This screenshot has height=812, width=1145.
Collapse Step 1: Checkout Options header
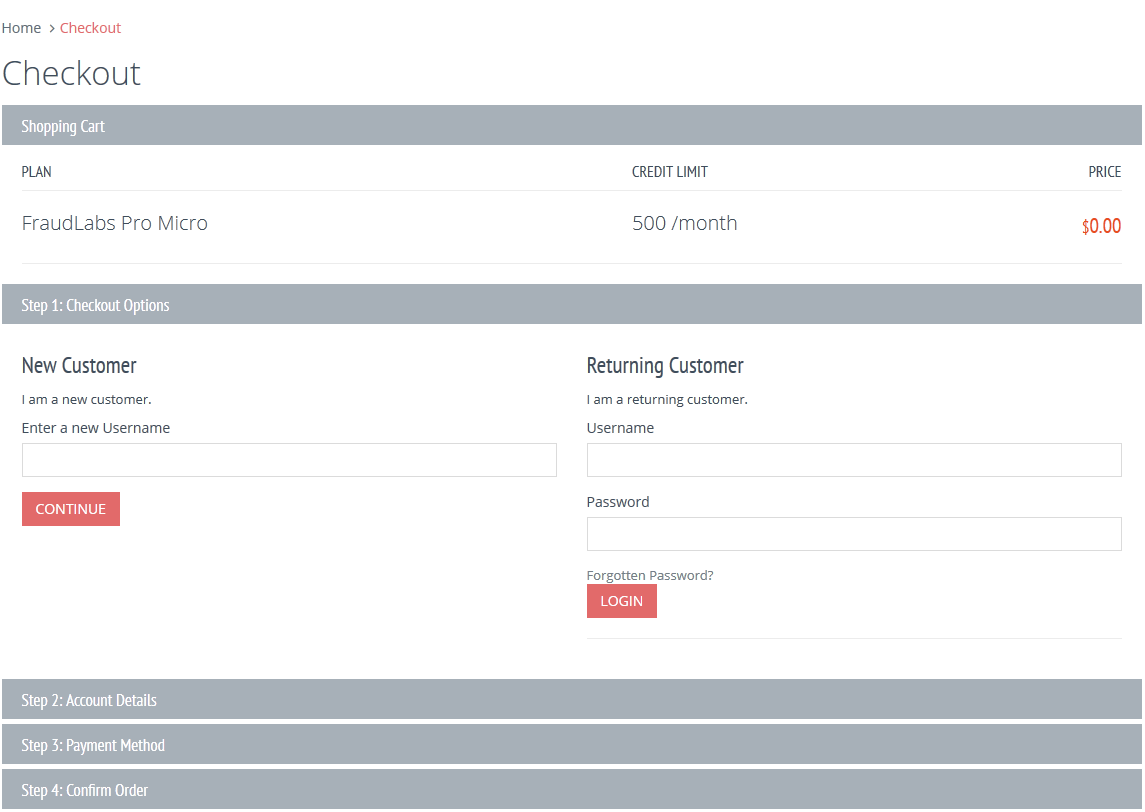tap(572, 304)
